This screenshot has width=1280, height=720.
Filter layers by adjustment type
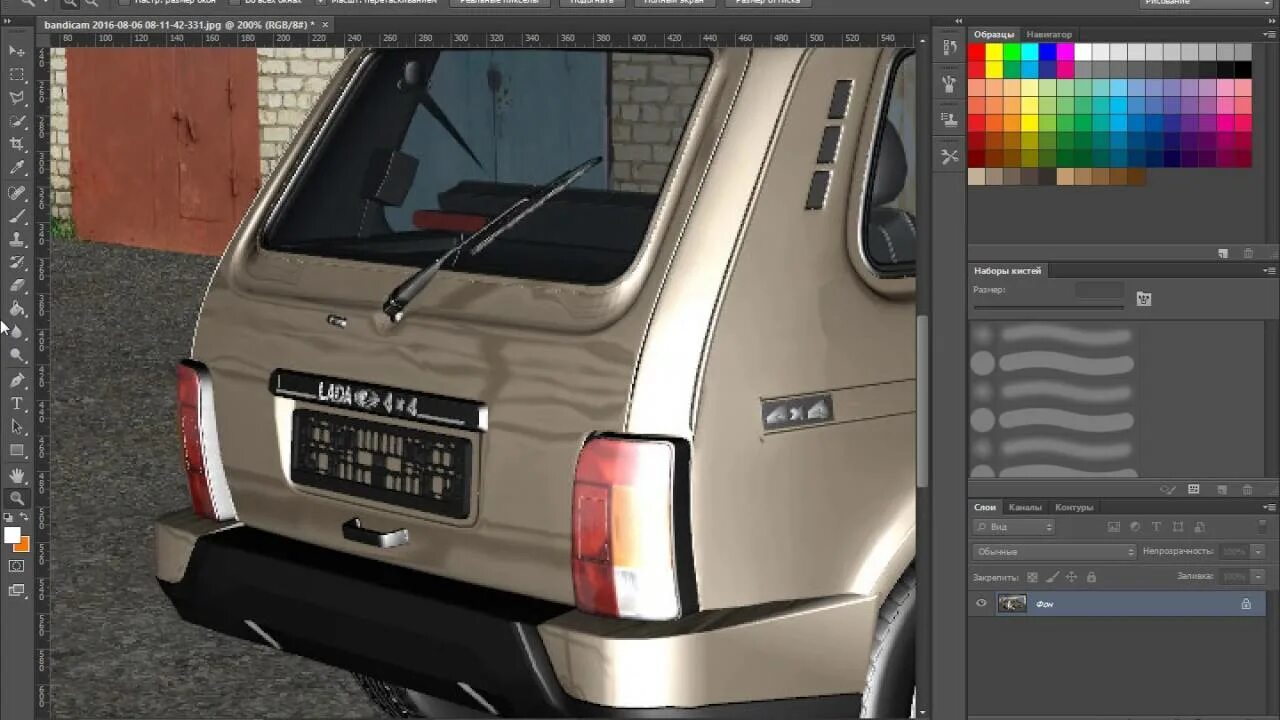point(1136,527)
